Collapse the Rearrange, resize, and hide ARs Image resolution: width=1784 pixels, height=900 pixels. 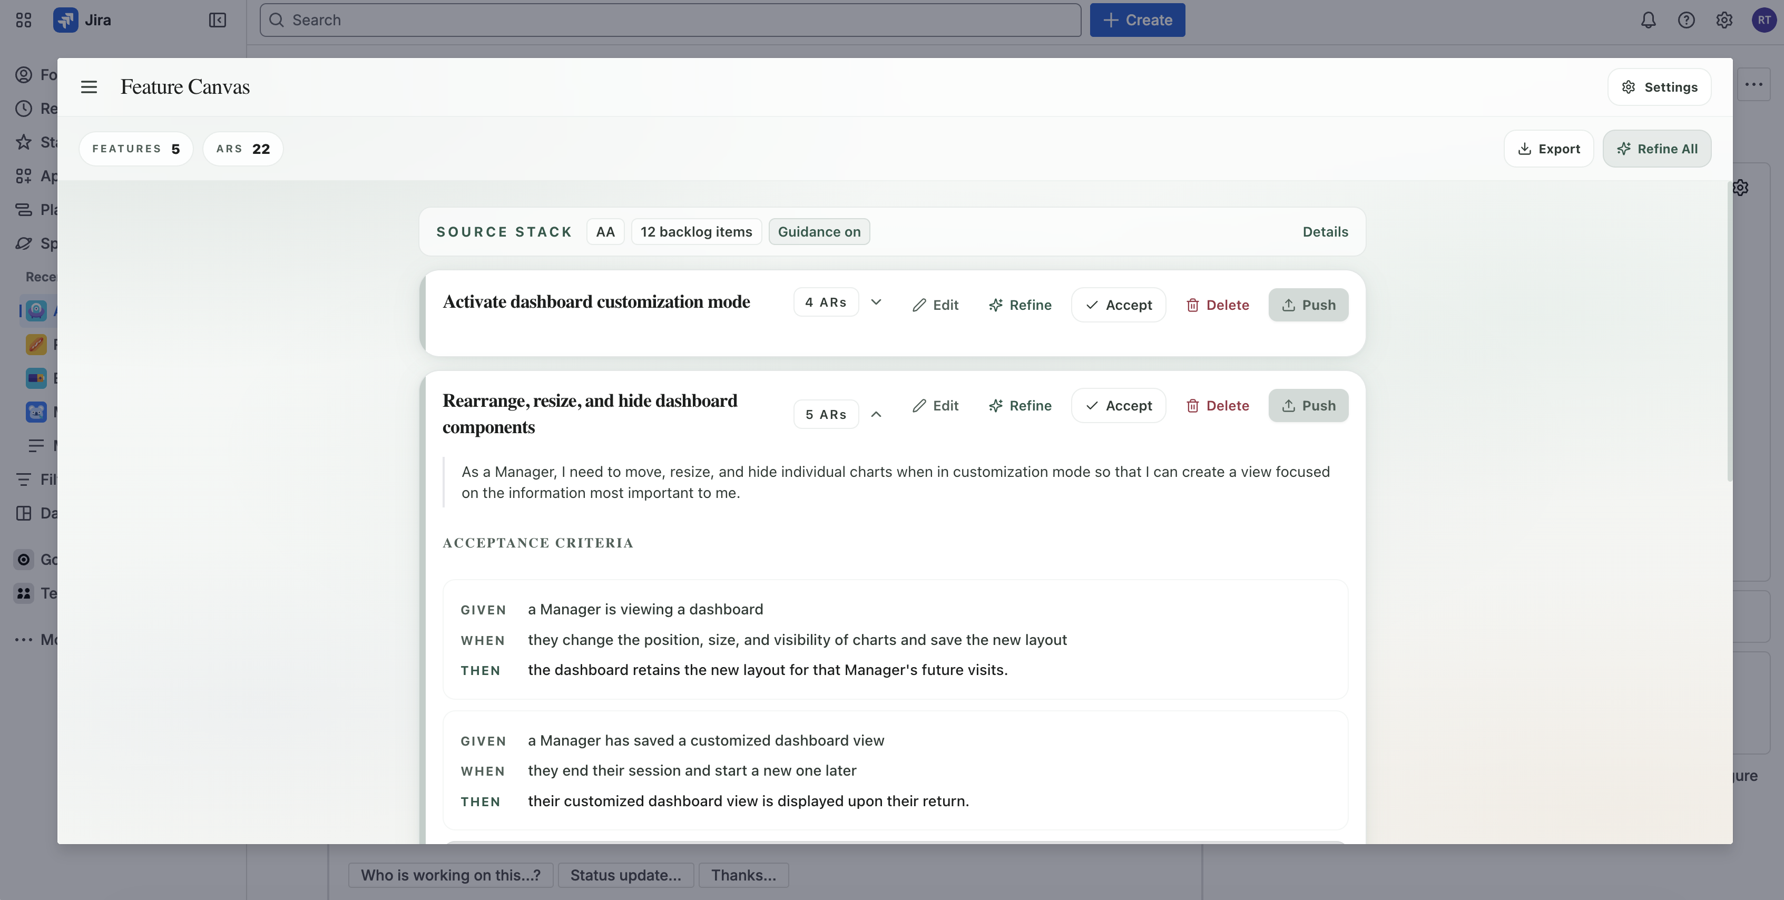click(876, 414)
